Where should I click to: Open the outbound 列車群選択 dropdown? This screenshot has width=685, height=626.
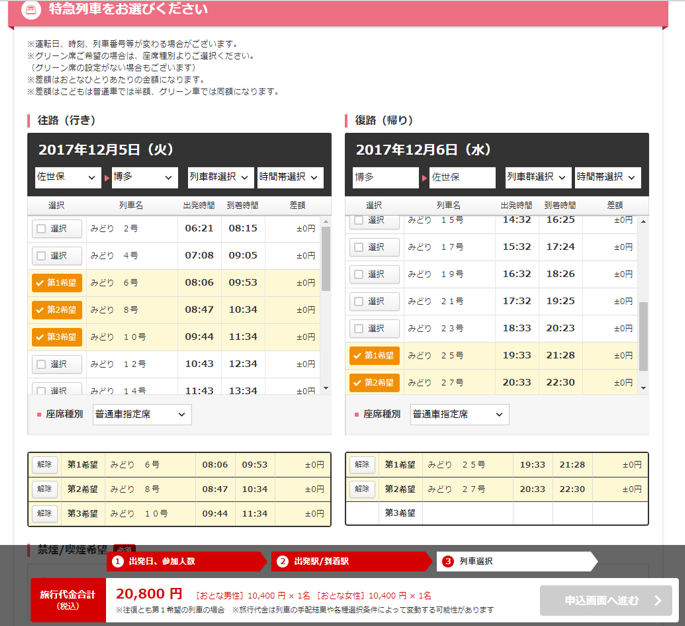pos(221,177)
